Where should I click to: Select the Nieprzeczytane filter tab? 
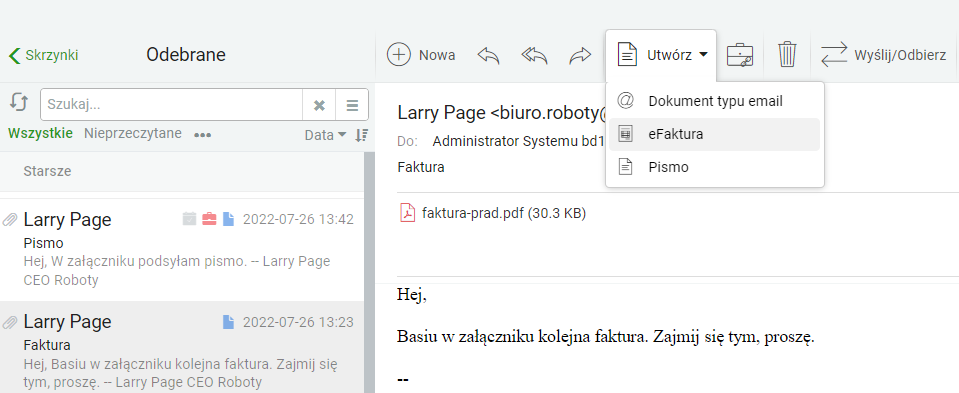[x=133, y=133]
